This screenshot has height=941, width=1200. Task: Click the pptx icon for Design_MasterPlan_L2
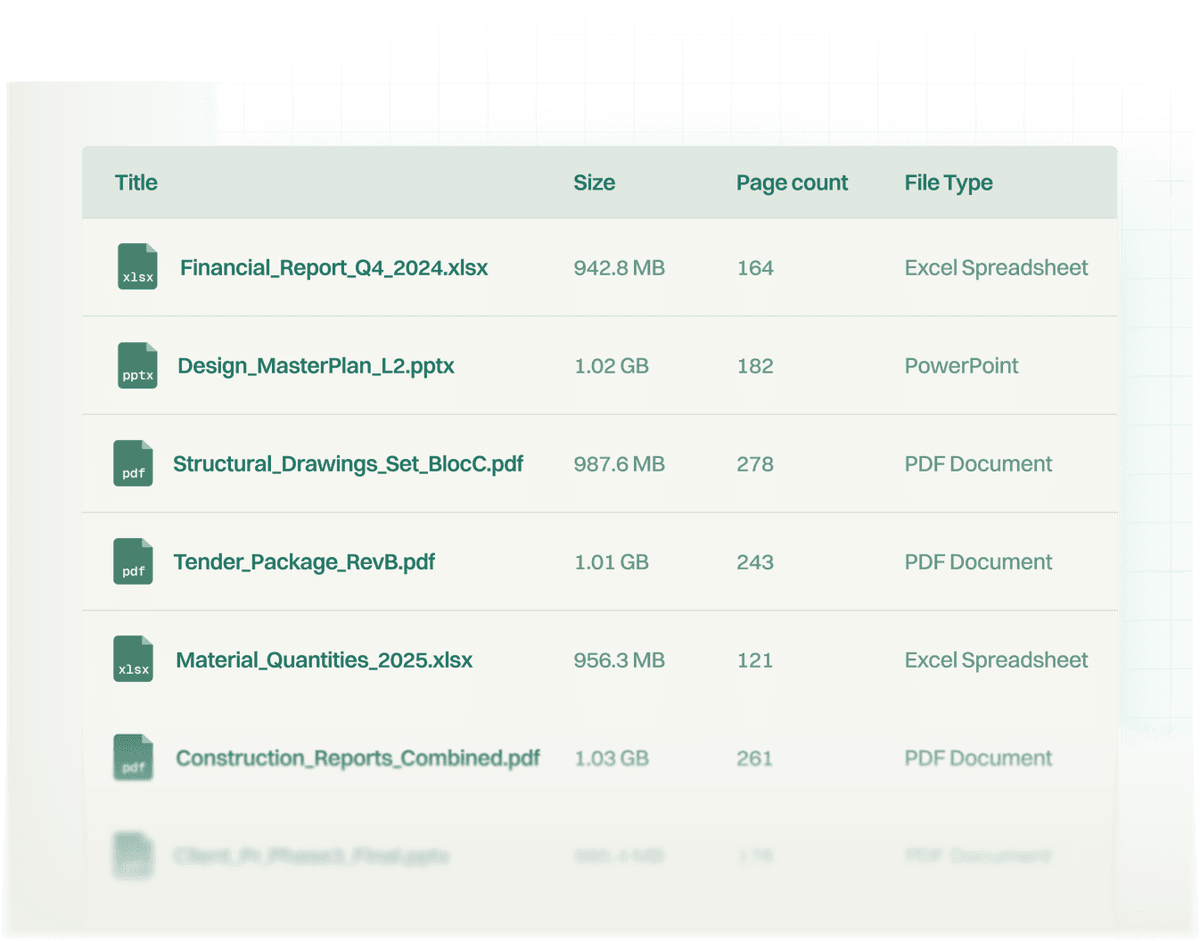(137, 365)
